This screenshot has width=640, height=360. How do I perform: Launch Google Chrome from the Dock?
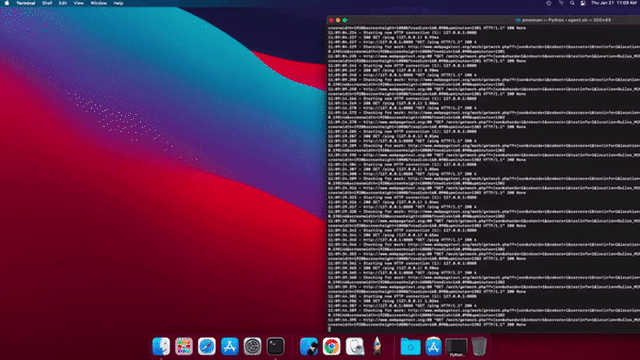331,347
